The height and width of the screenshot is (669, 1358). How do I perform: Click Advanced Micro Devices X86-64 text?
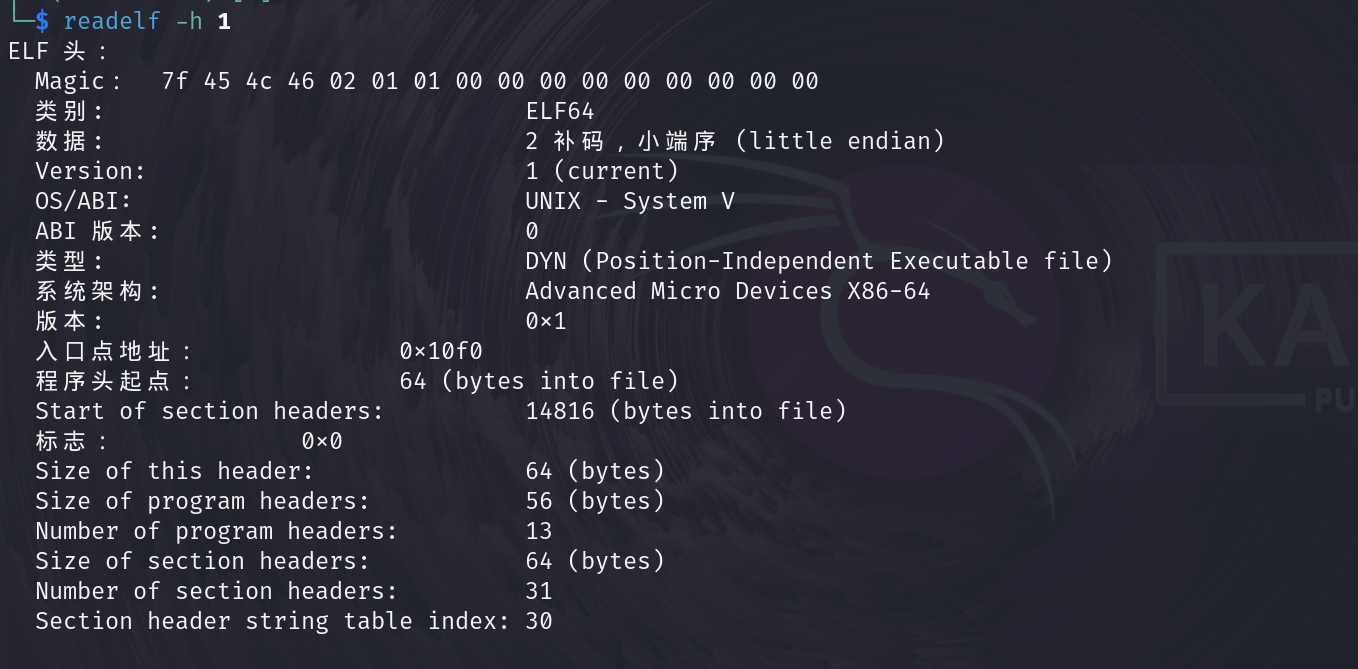tap(728, 291)
